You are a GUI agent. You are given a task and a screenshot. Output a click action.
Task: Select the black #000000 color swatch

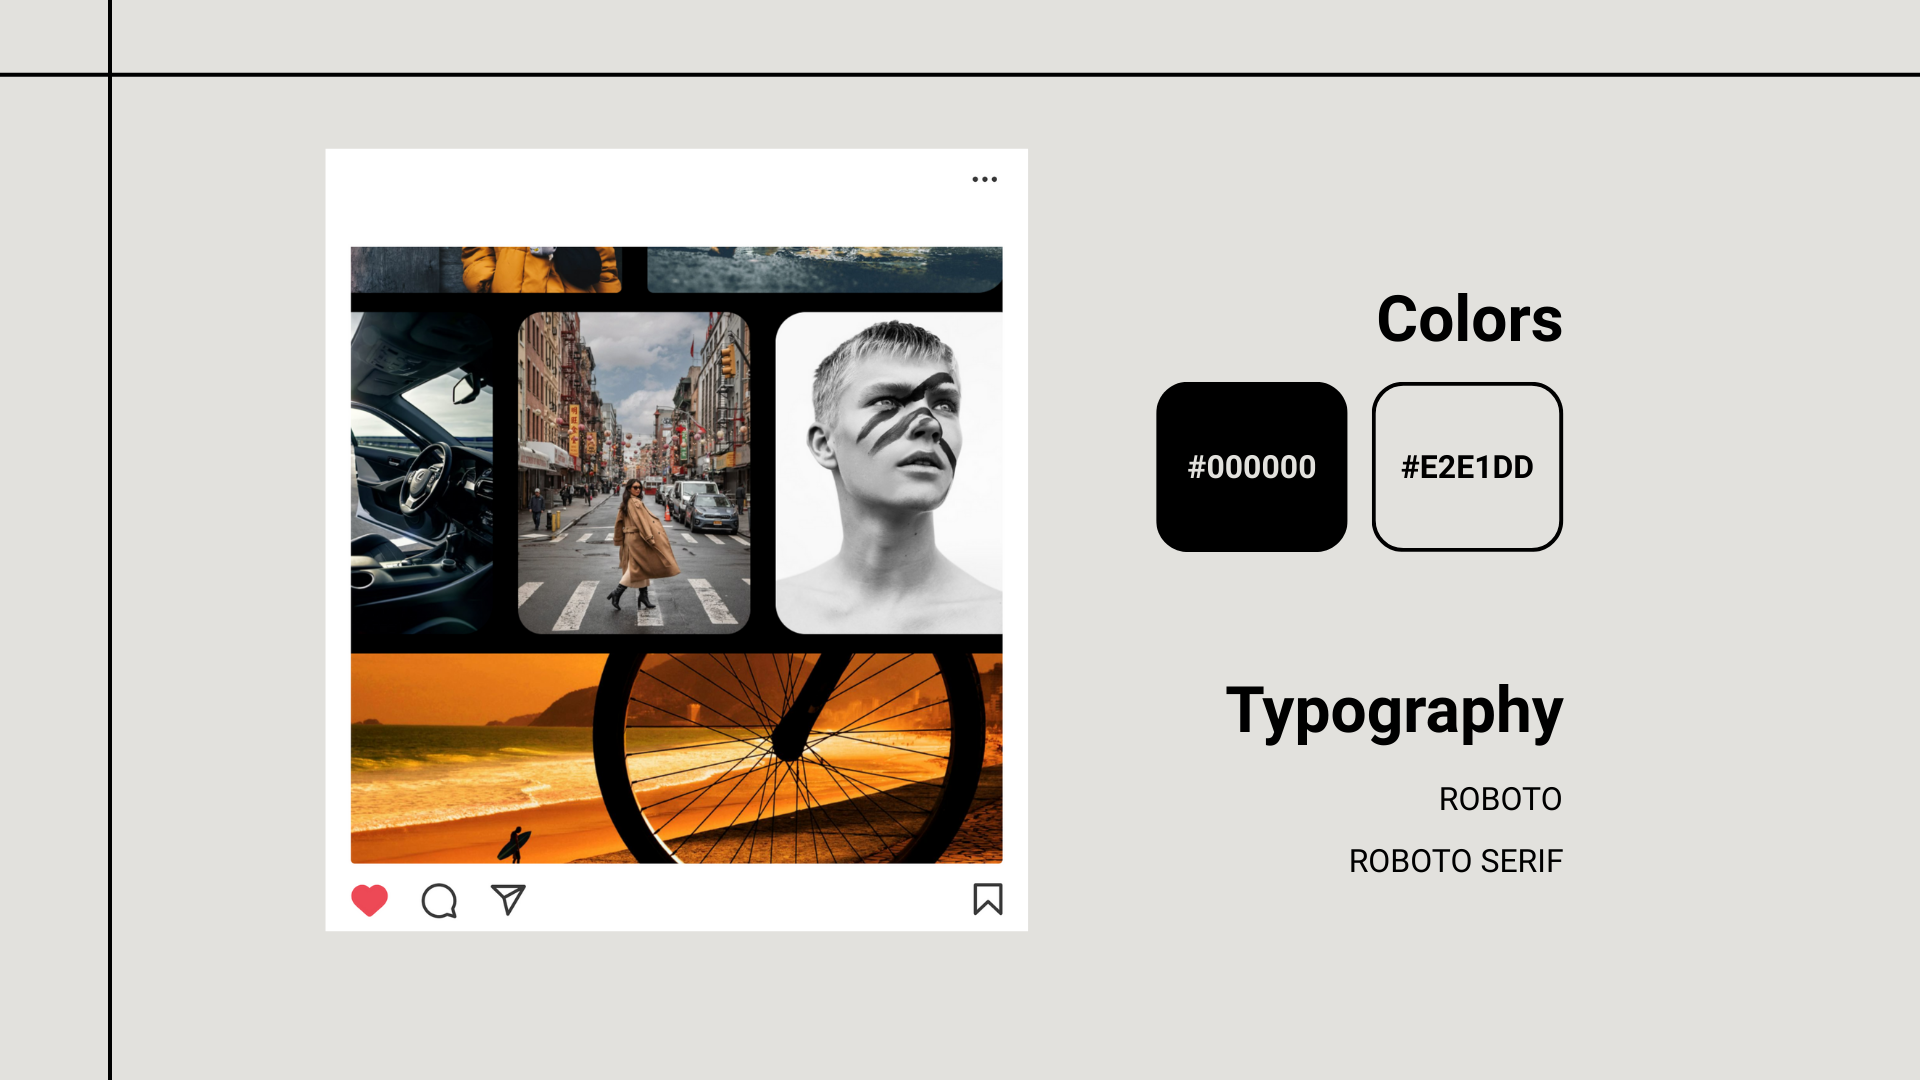[x=1251, y=466]
